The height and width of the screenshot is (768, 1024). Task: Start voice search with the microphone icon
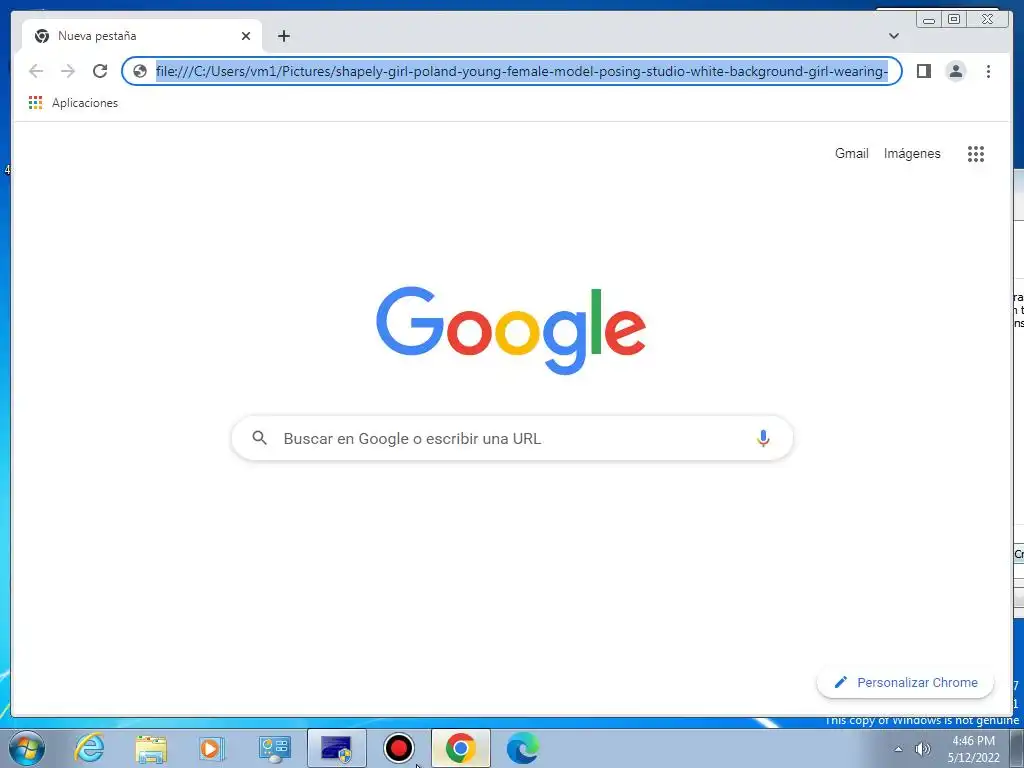click(x=763, y=438)
